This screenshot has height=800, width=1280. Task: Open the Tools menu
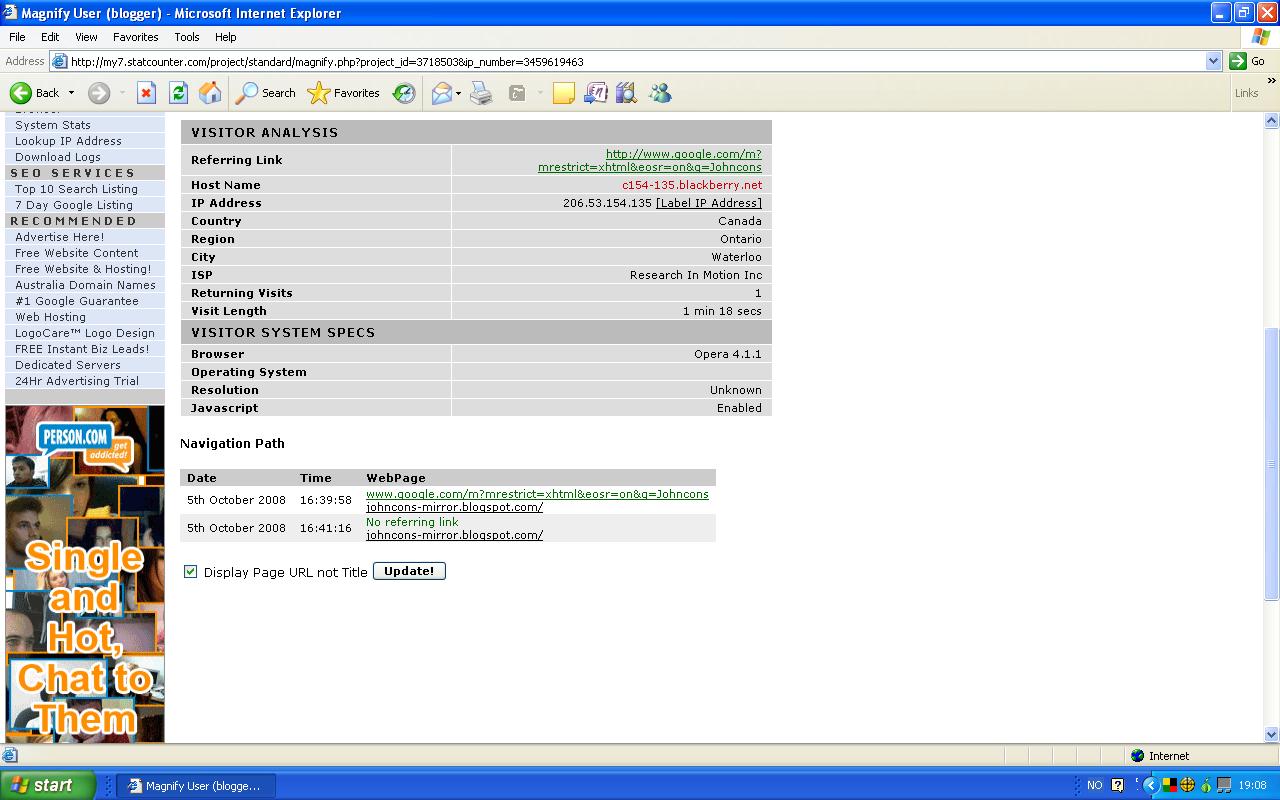click(187, 37)
